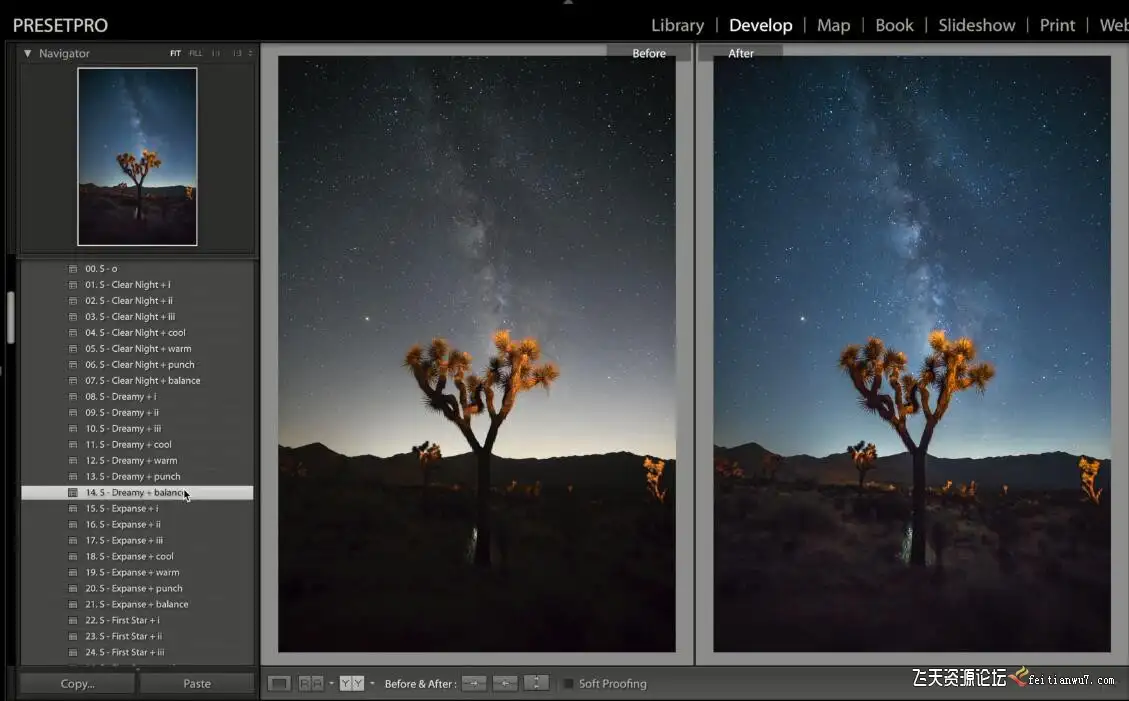This screenshot has width=1129, height=701.
Task: Switch to the Book module
Action: (894, 25)
